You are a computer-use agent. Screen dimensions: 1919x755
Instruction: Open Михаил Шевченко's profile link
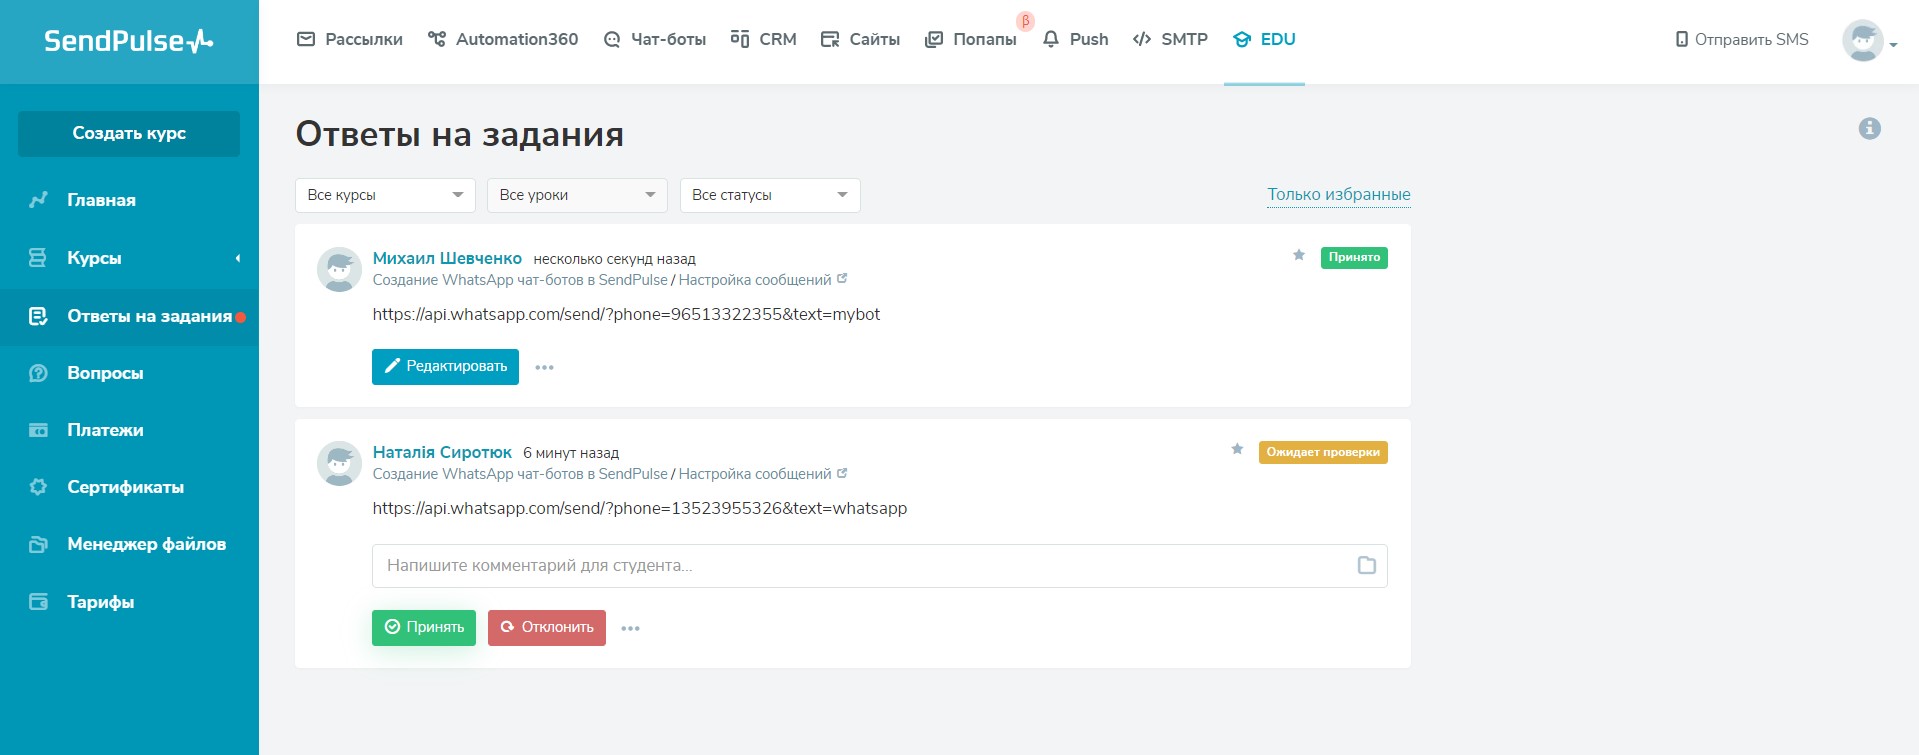(x=447, y=258)
